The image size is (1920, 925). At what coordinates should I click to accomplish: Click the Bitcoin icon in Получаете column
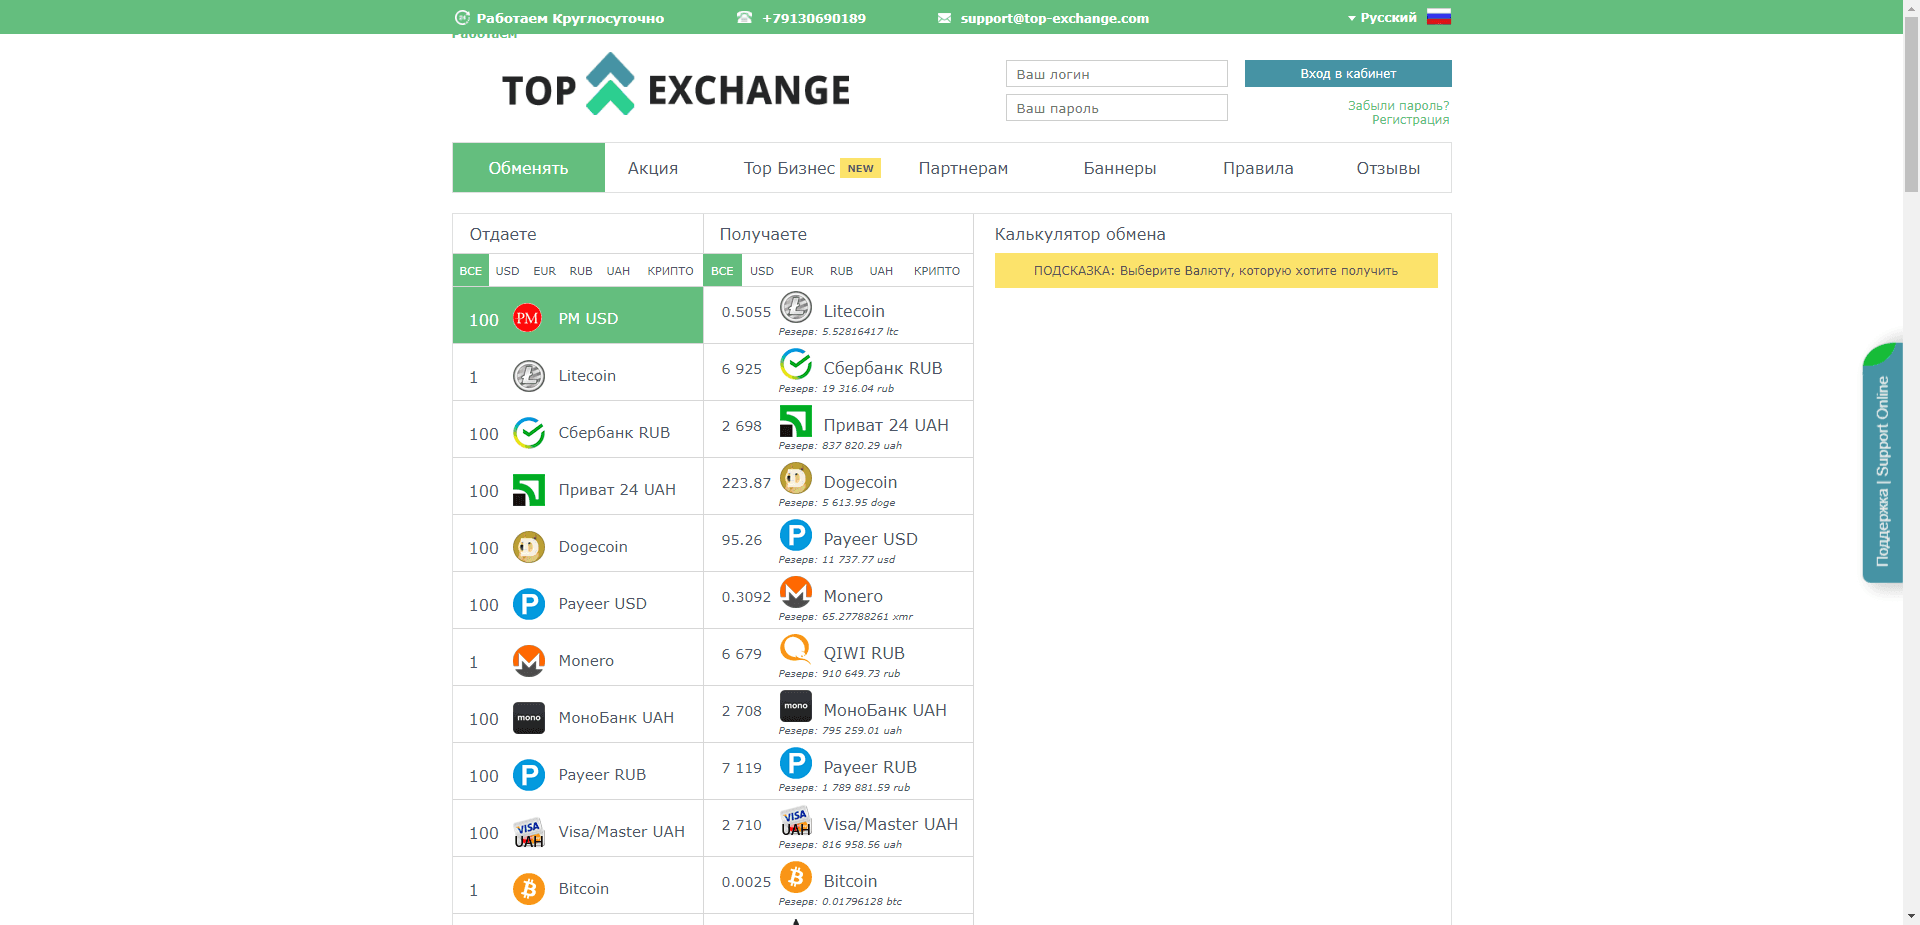coord(796,879)
